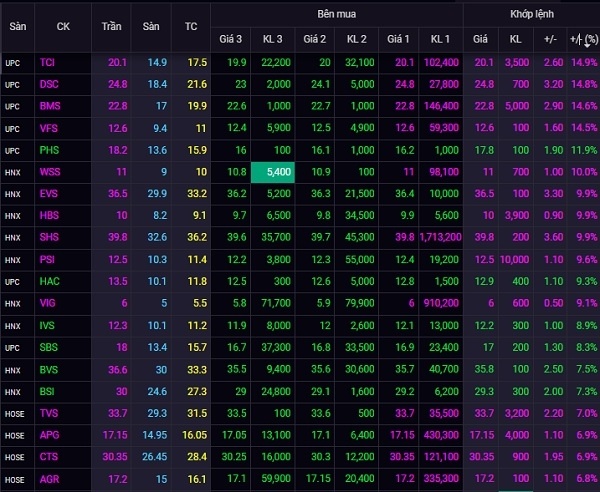Click VIG KL 2 value 79,900

tap(360, 303)
